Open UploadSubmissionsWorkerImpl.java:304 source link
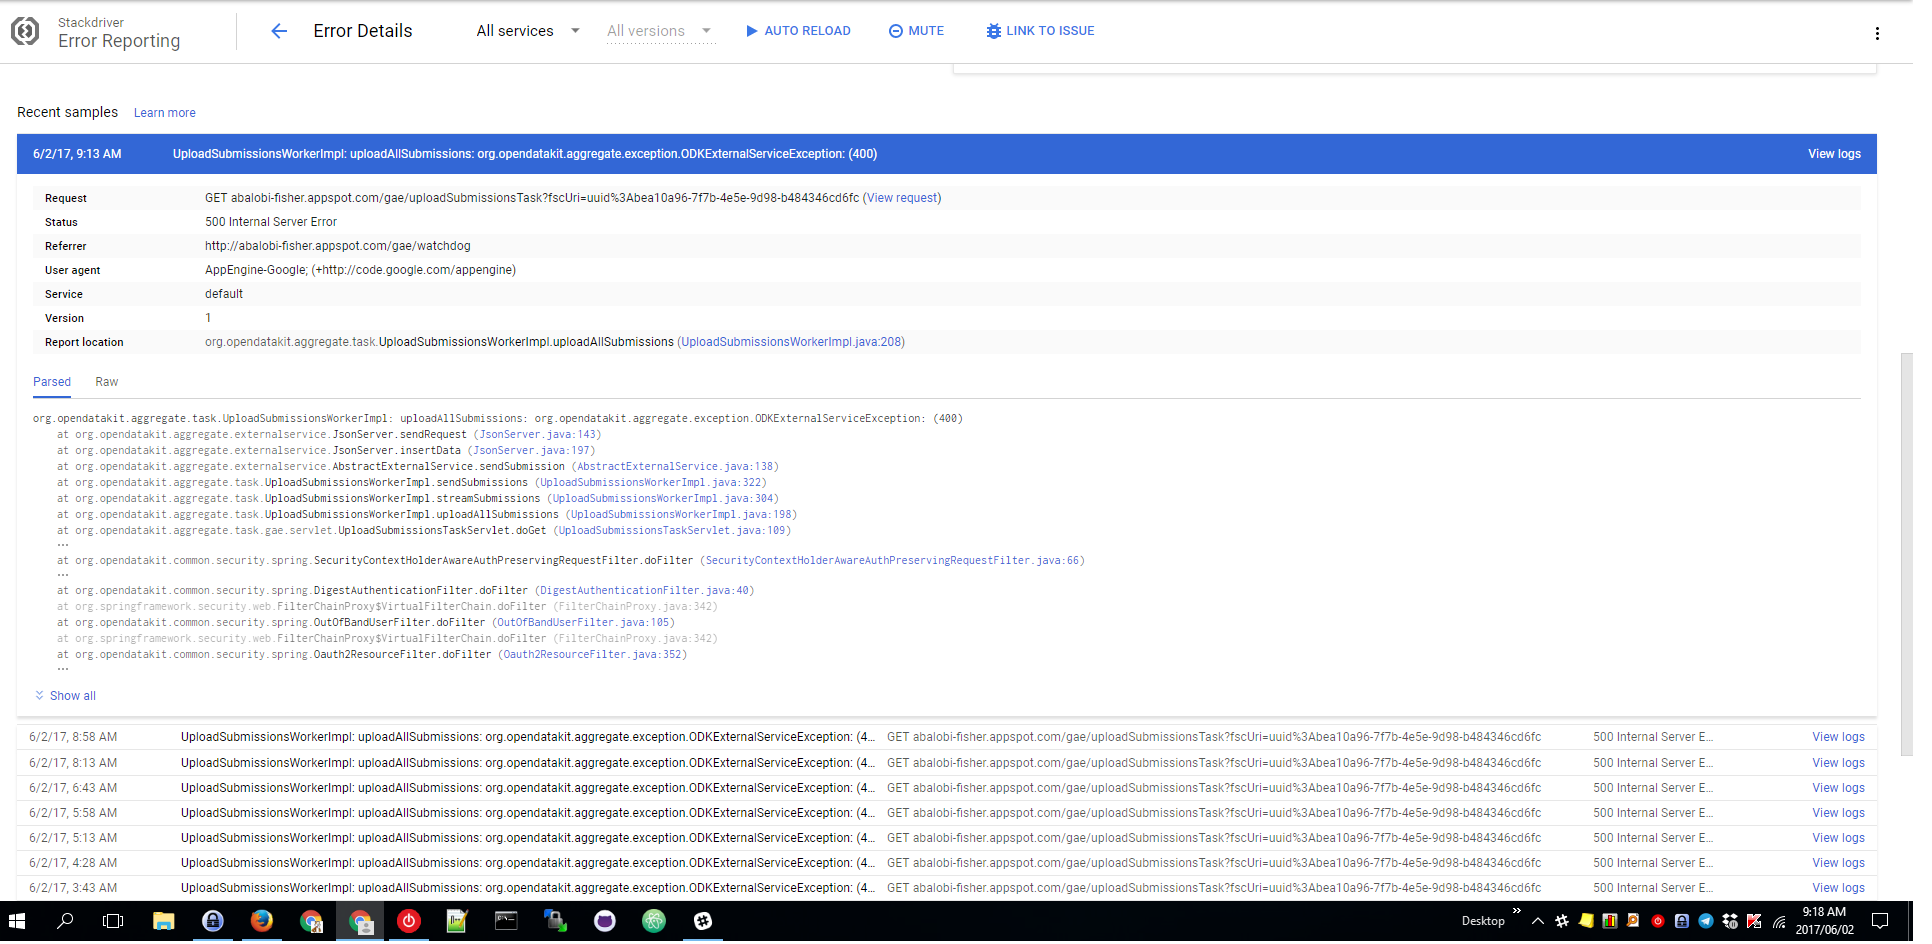1932x944 pixels. pos(663,499)
